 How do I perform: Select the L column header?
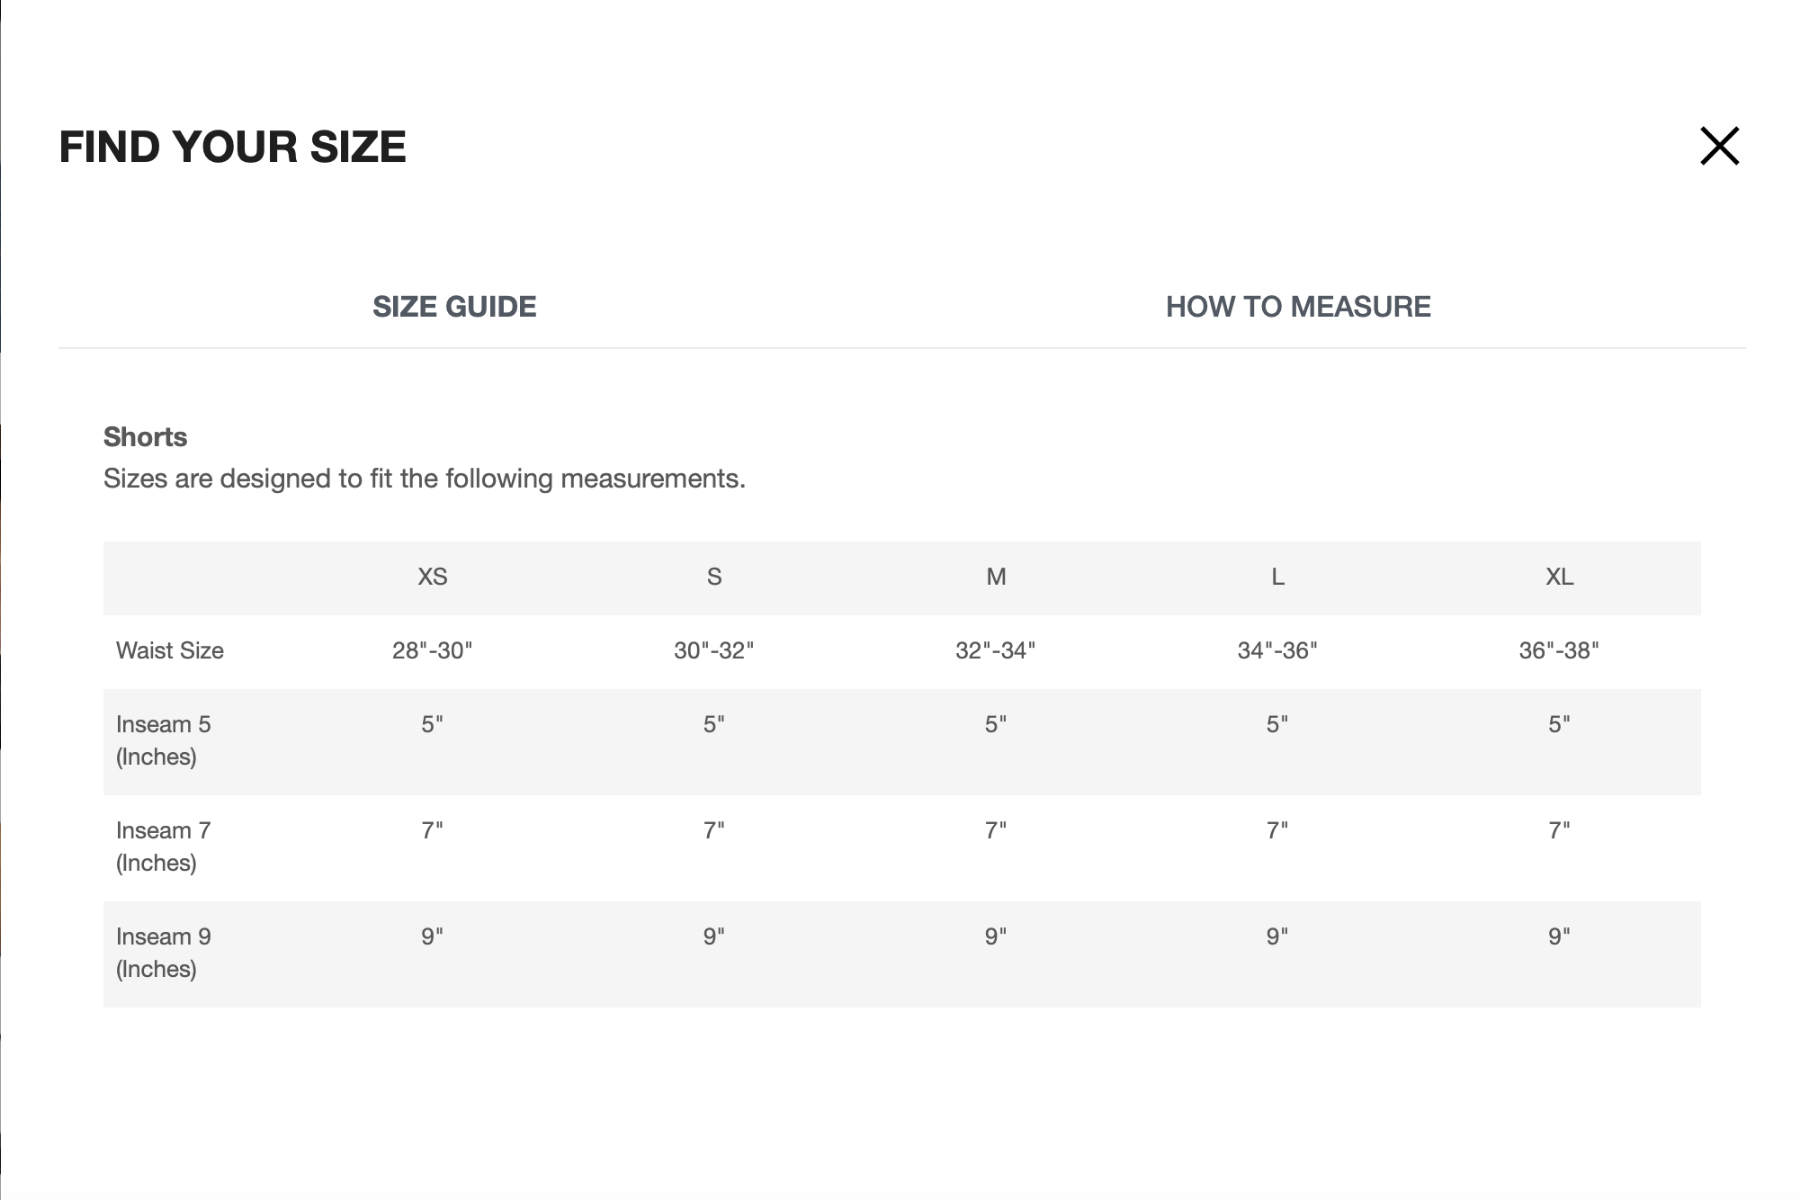tap(1277, 576)
